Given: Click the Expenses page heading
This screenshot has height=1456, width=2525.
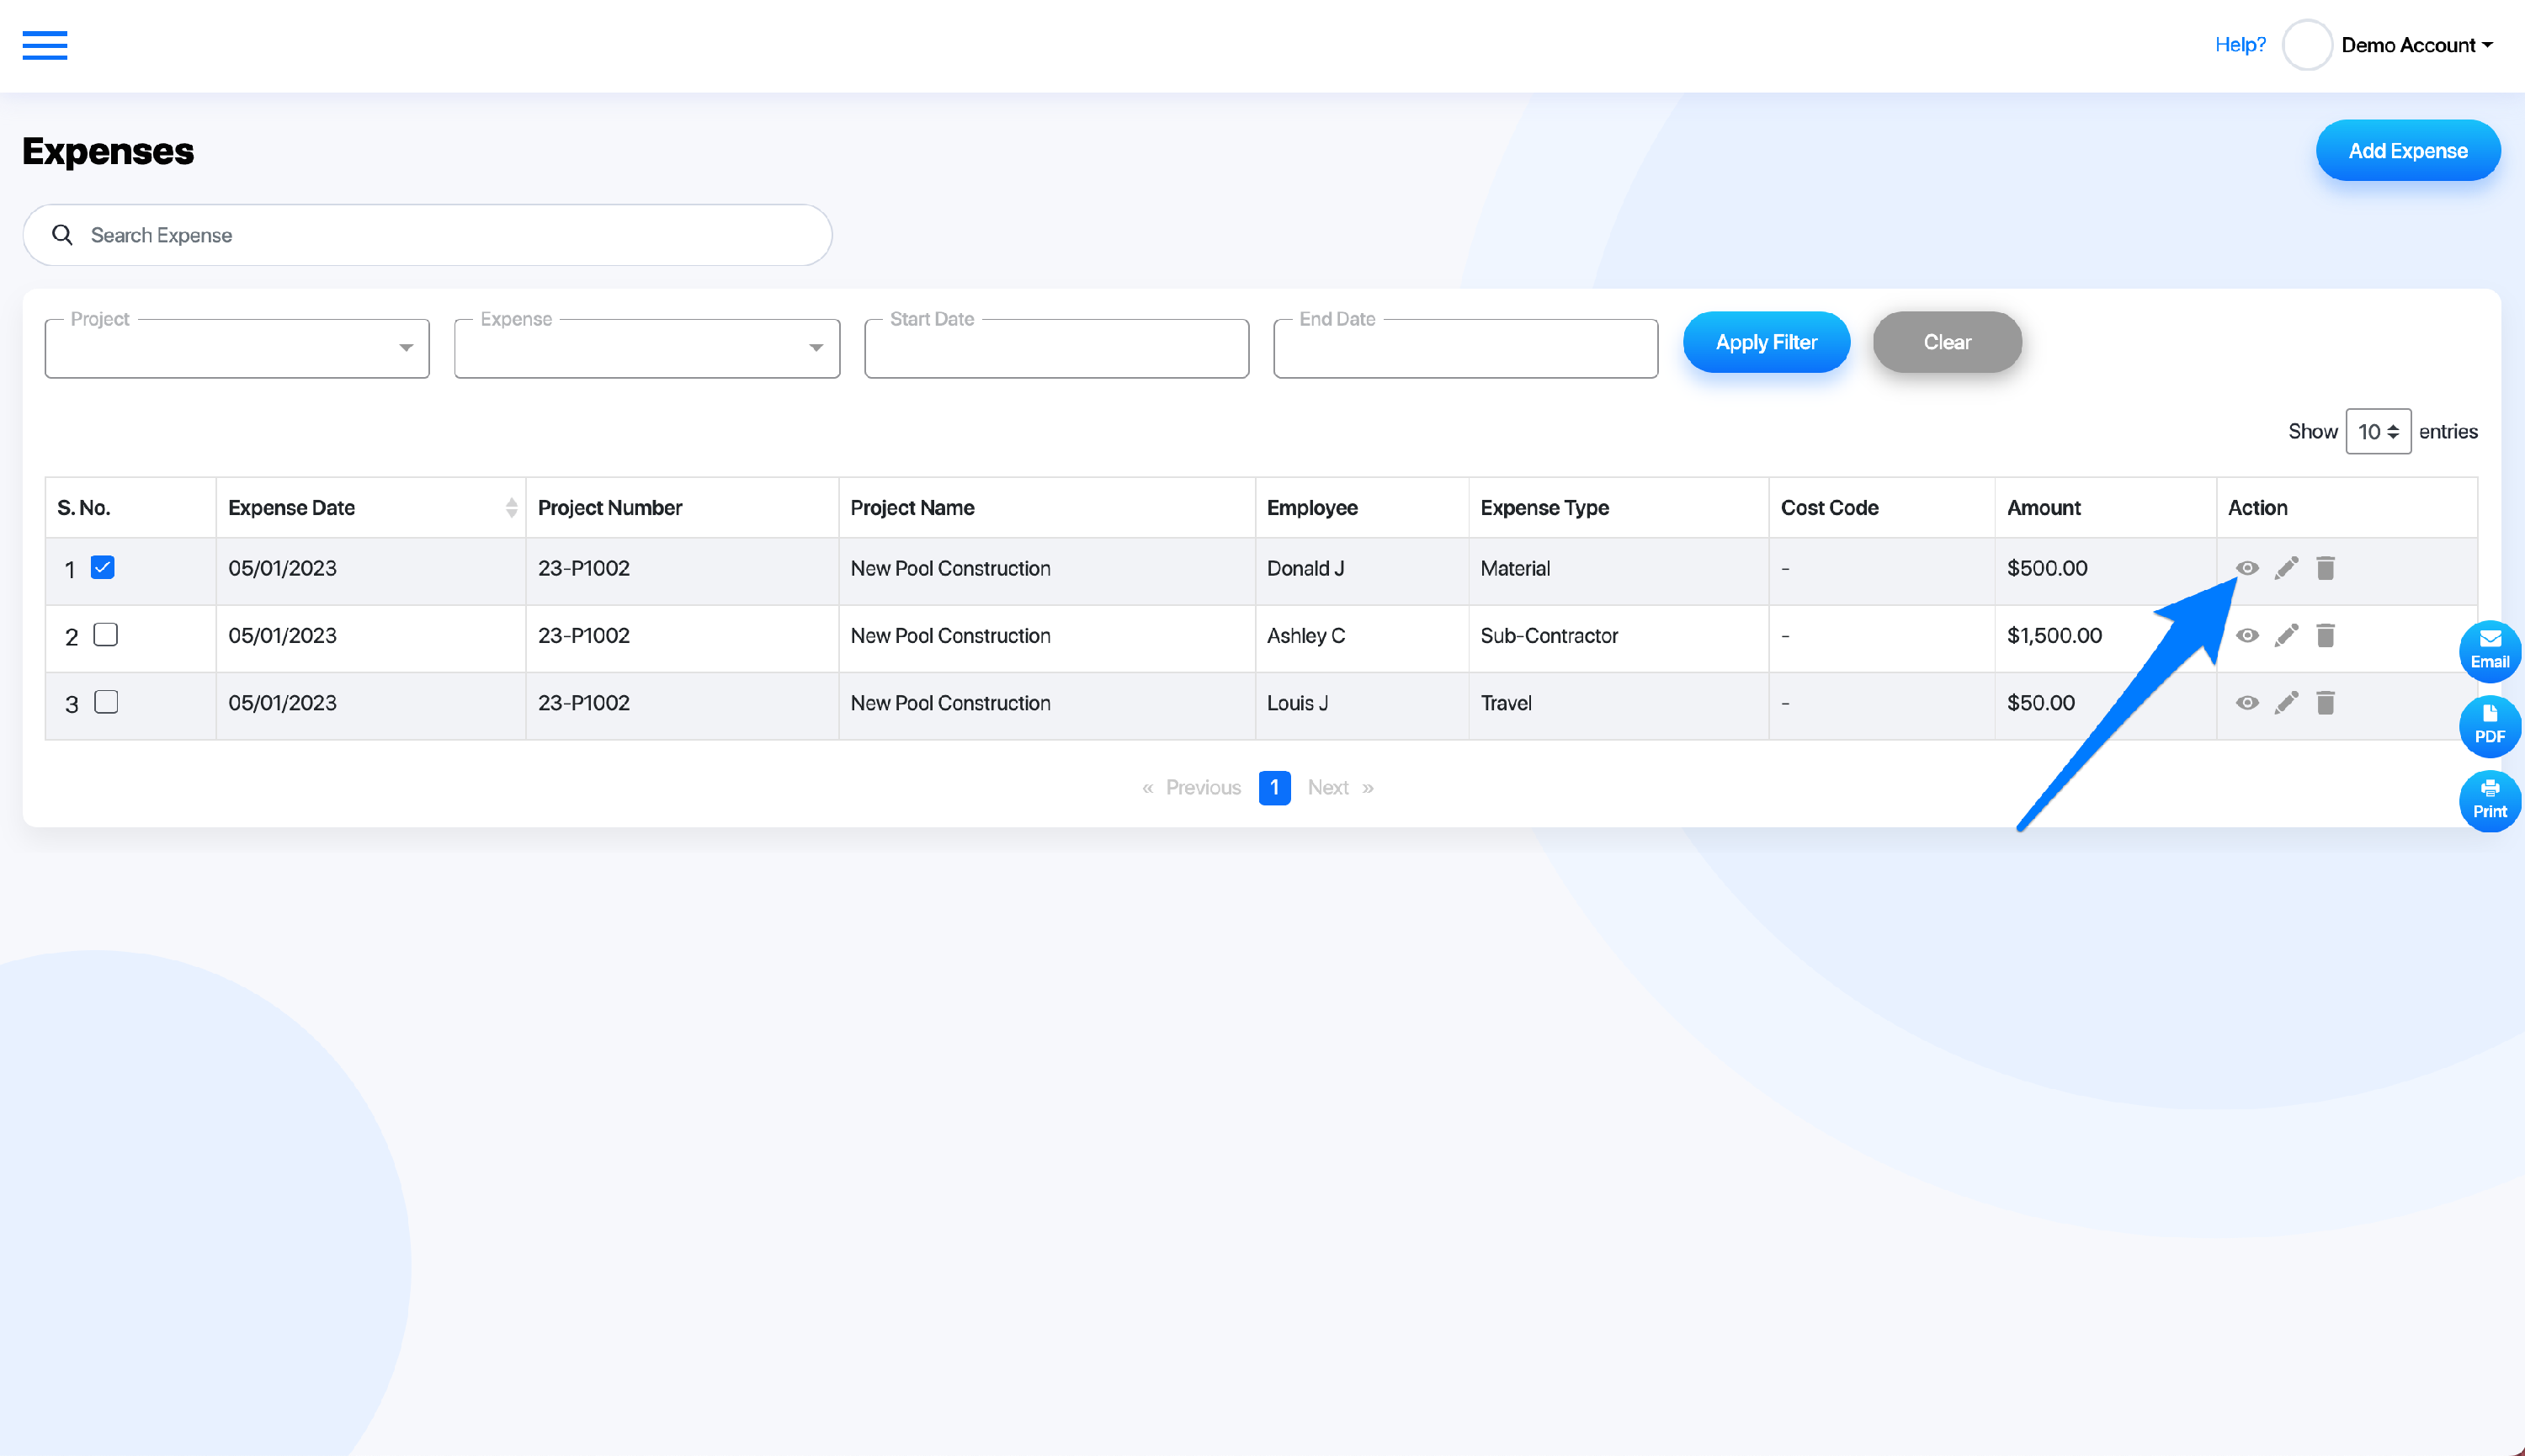Looking at the screenshot, I should click(108, 151).
